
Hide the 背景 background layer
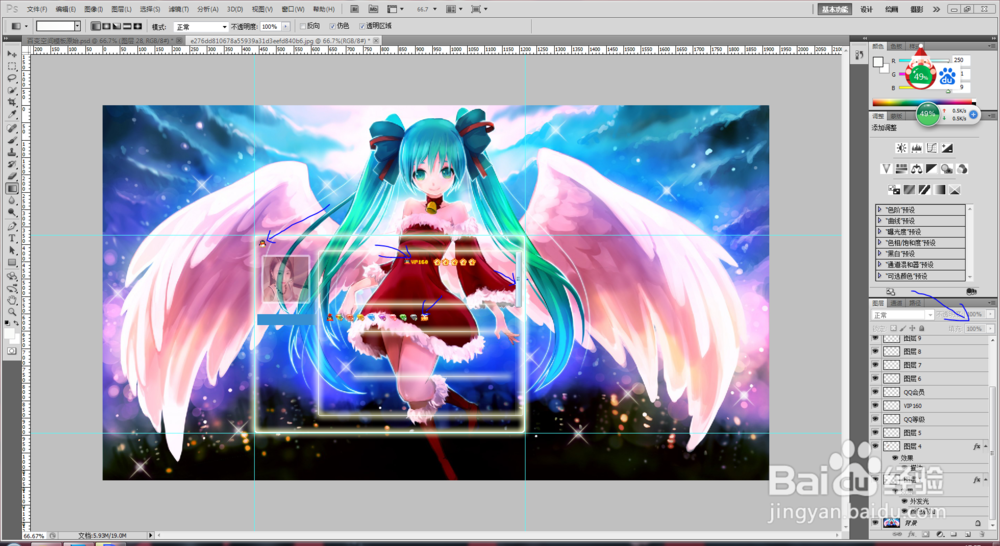875,522
